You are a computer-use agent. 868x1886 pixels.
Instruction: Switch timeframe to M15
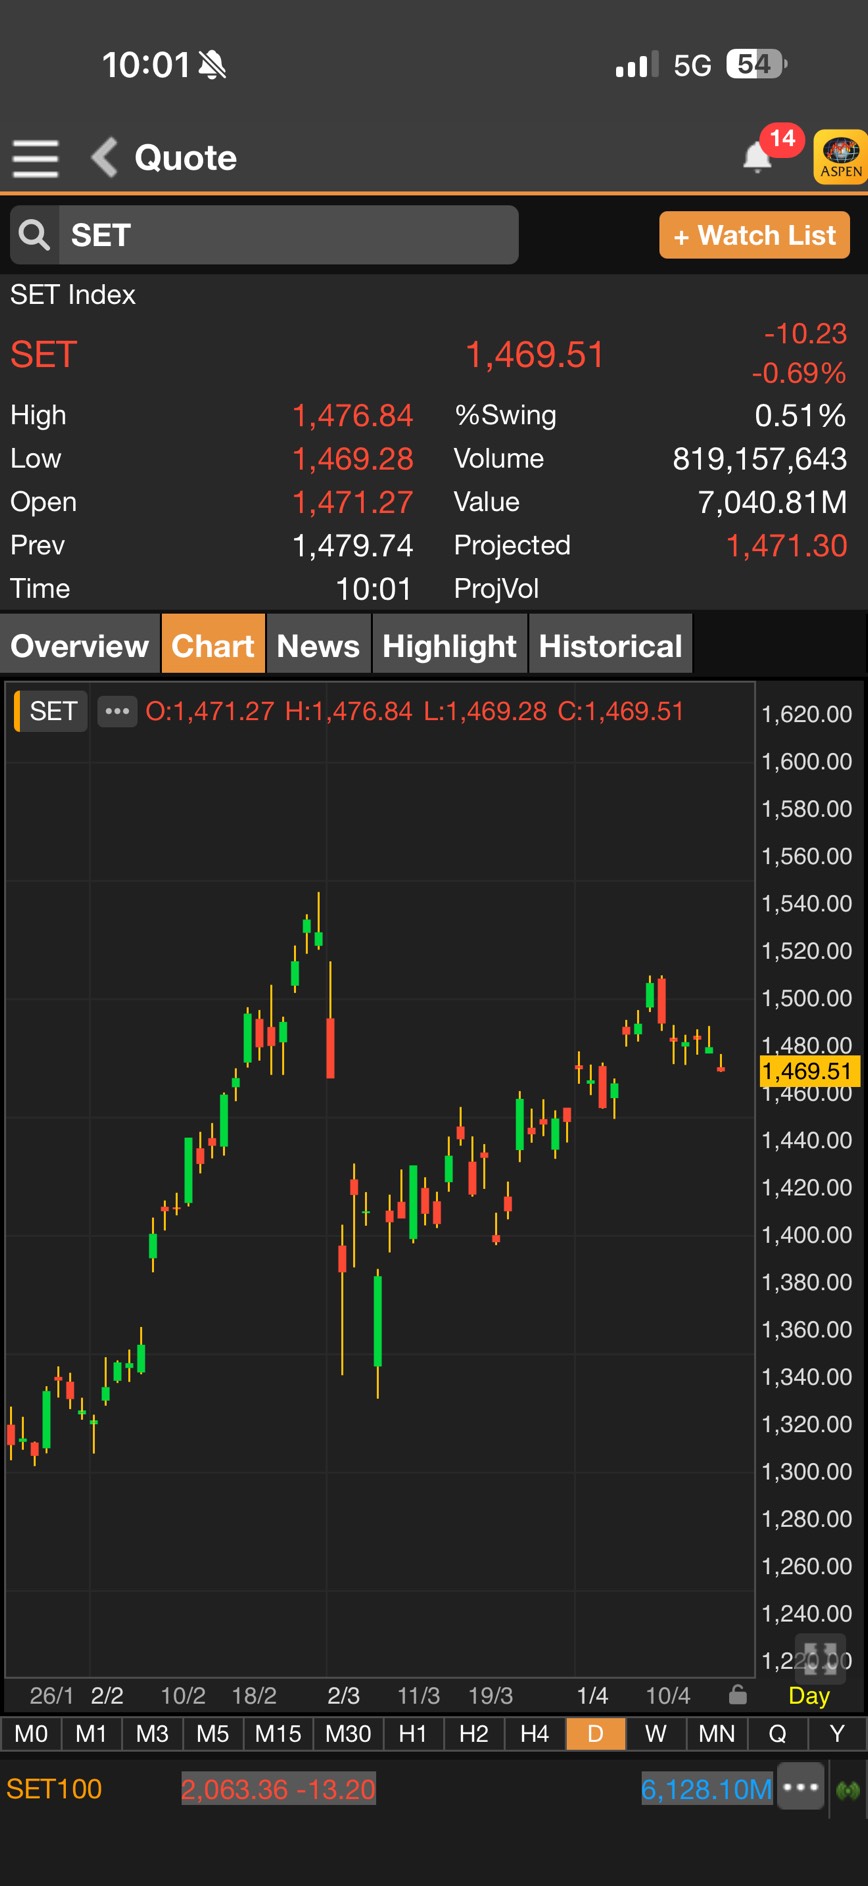pyautogui.click(x=278, y=1733)
